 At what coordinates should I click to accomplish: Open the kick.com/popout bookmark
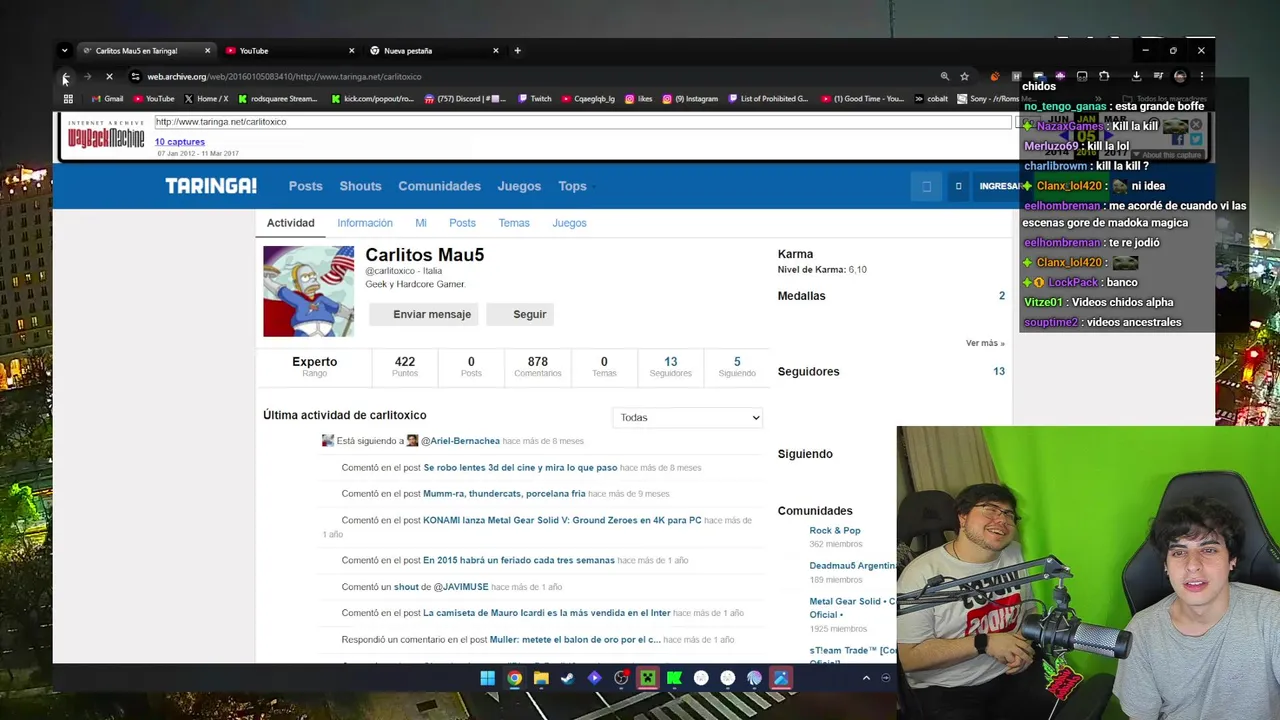tap(371, 99)
